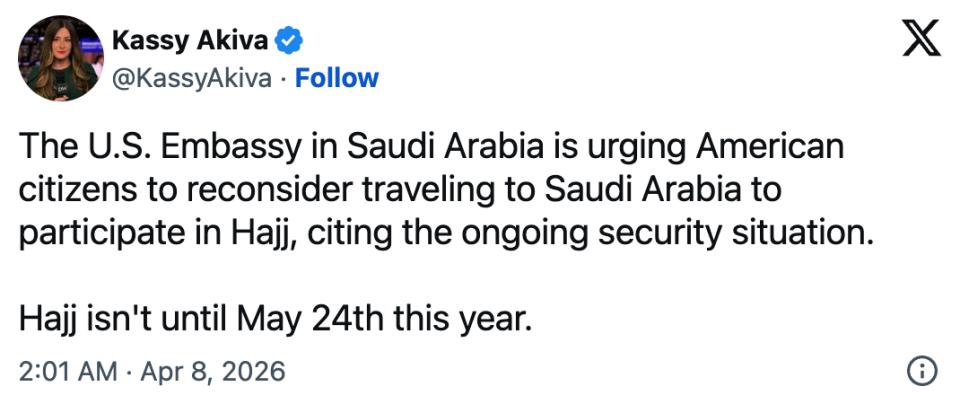This screenshot has height=404, width=960.
Task: Open the tweet info circle icon
Action: 920,371
